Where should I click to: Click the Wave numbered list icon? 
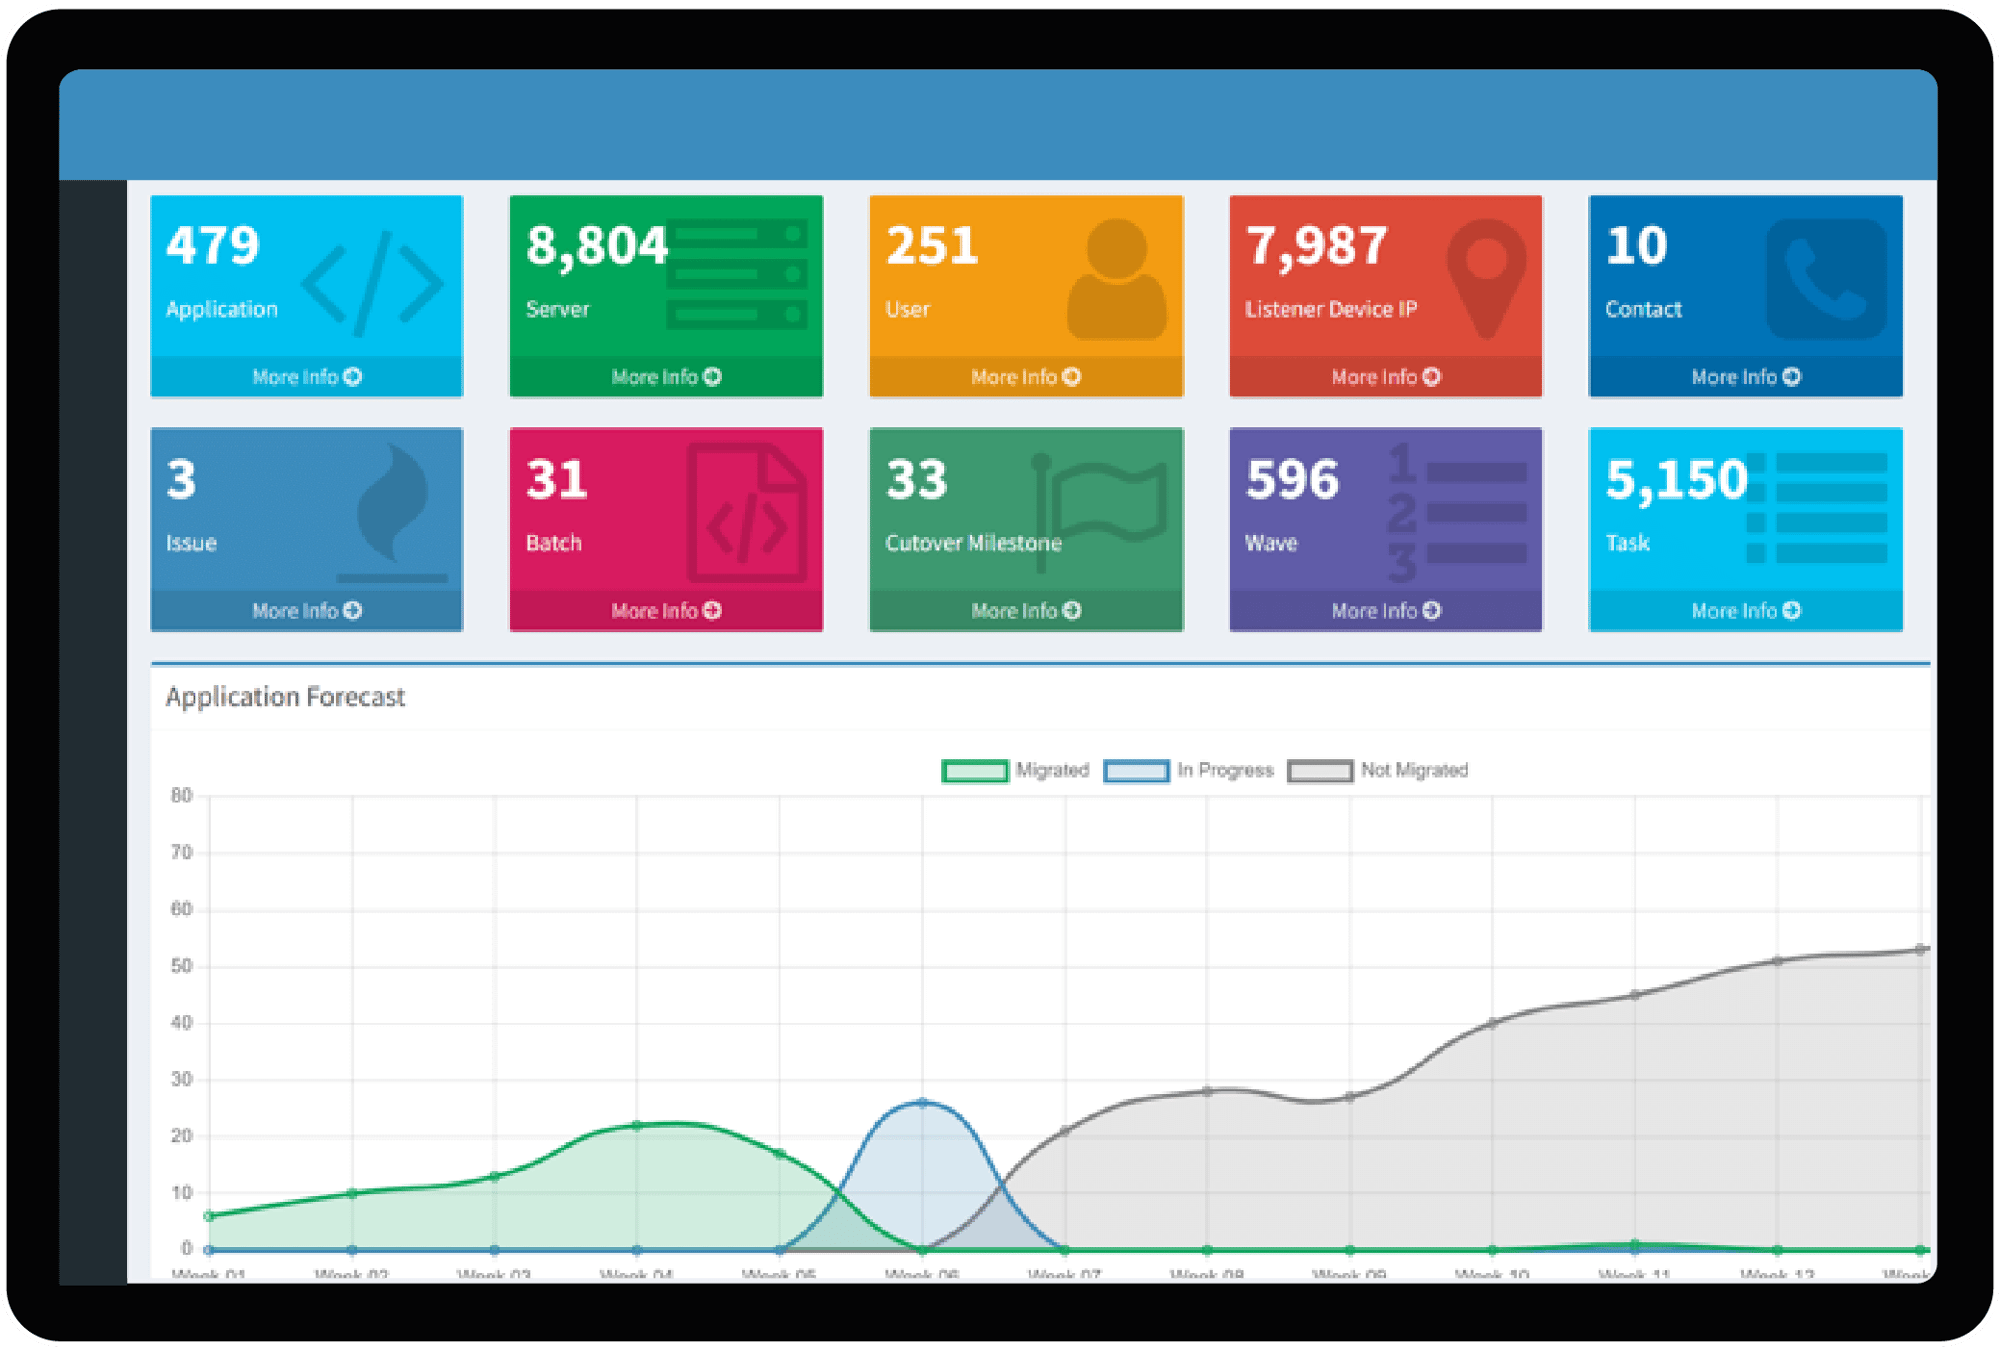[x=1458, y=513]
